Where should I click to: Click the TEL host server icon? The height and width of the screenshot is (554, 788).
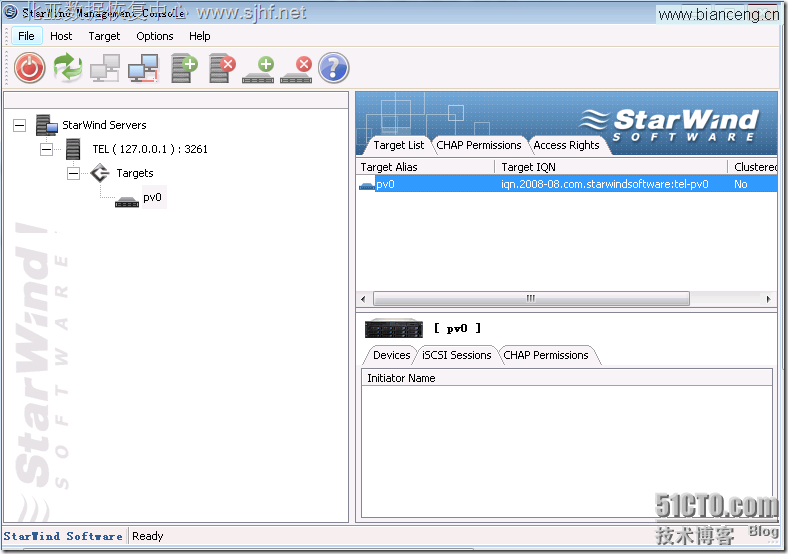click(73, 149)
